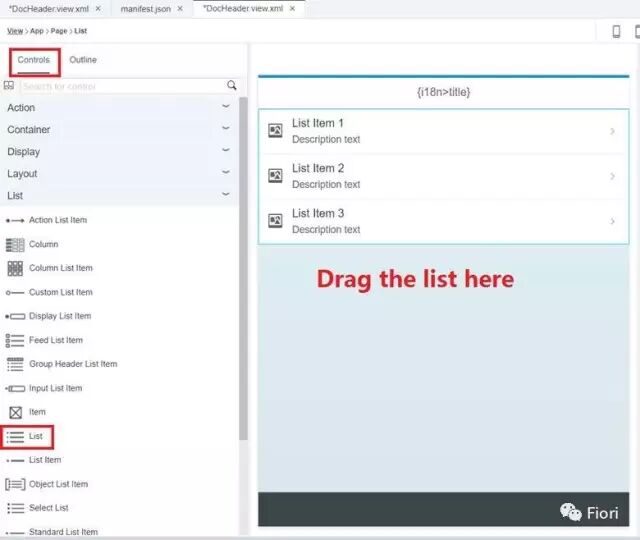
Task: Open the Controls tab
Action: [33, 60]
